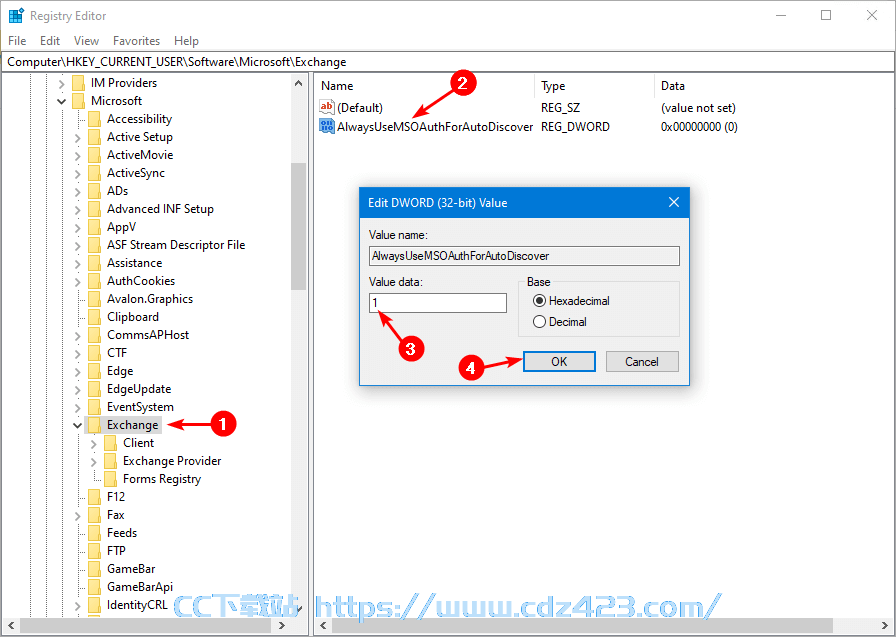Click the 0x00000000 (0) data value
Image resolution: width=896 pixels, height=637 pixels.
coord(699,127)
